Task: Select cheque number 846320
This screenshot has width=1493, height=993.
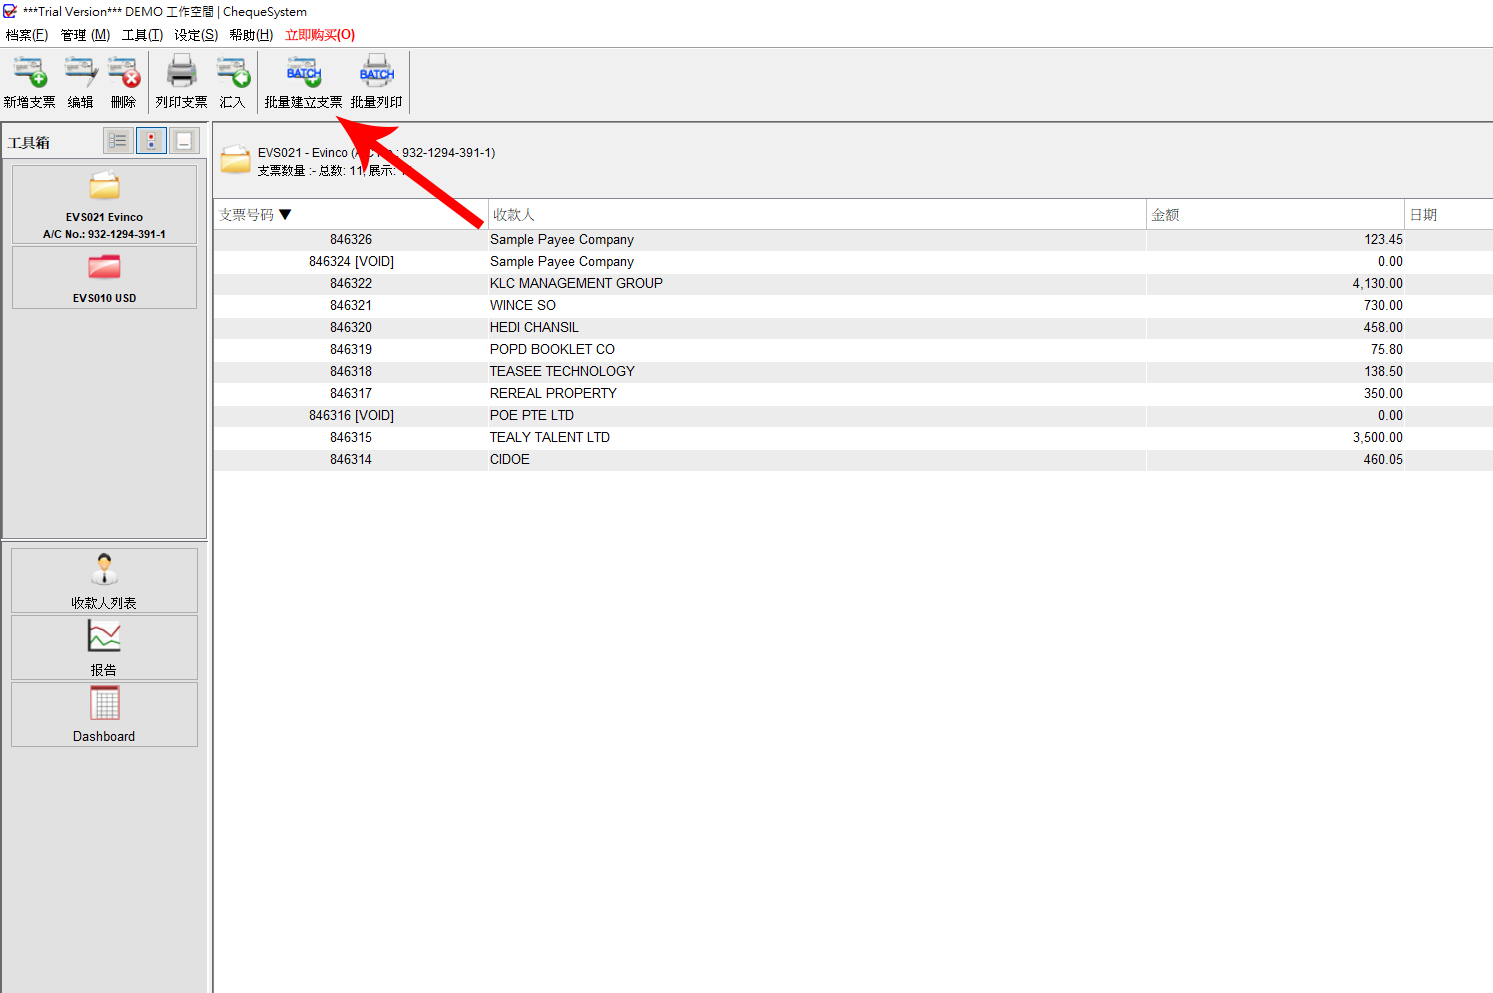Action: (x=351, y=328)
